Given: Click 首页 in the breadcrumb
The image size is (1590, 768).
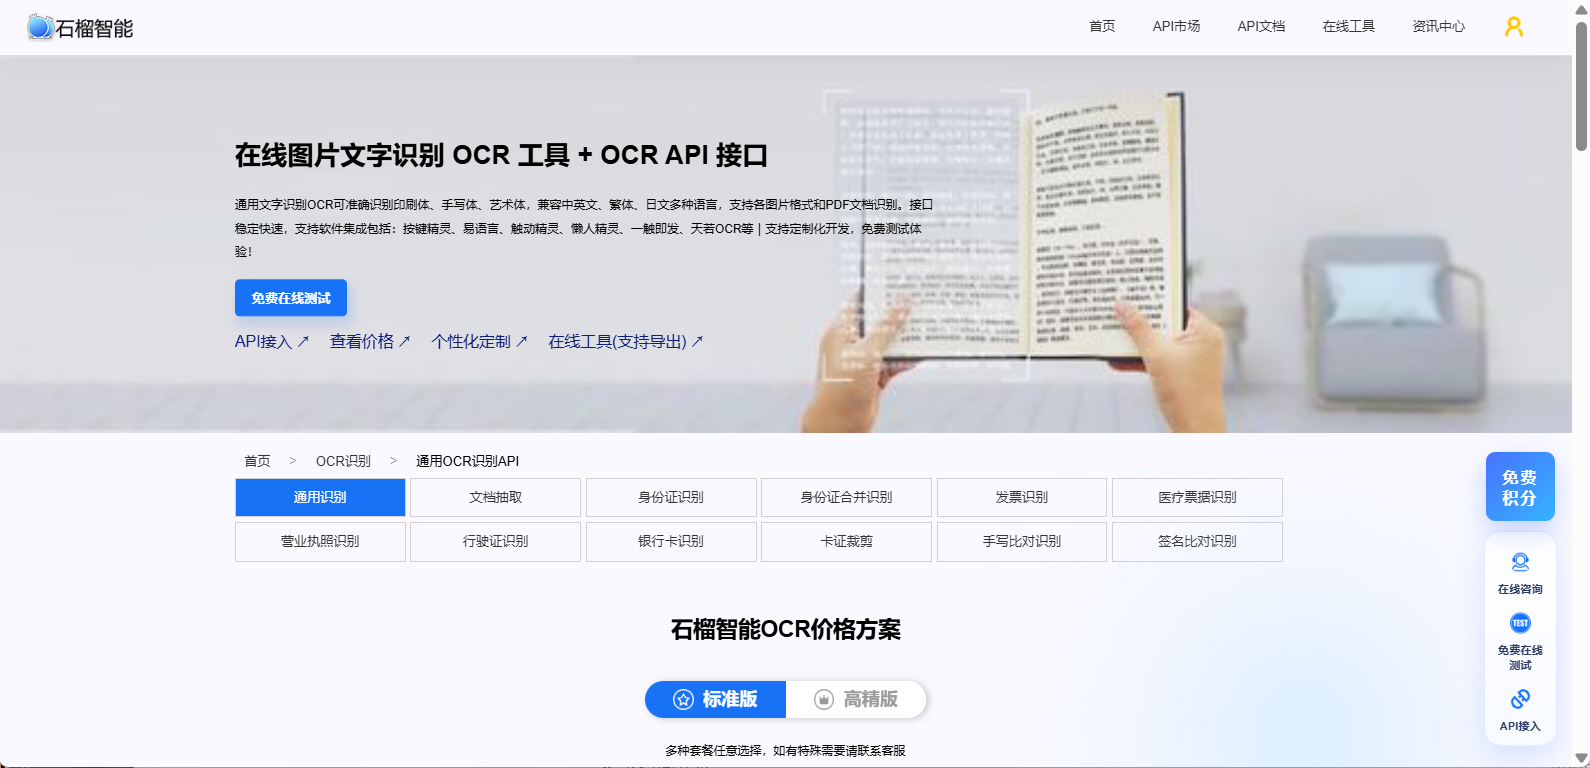Looking at the screenshot, I should [257, 461].
